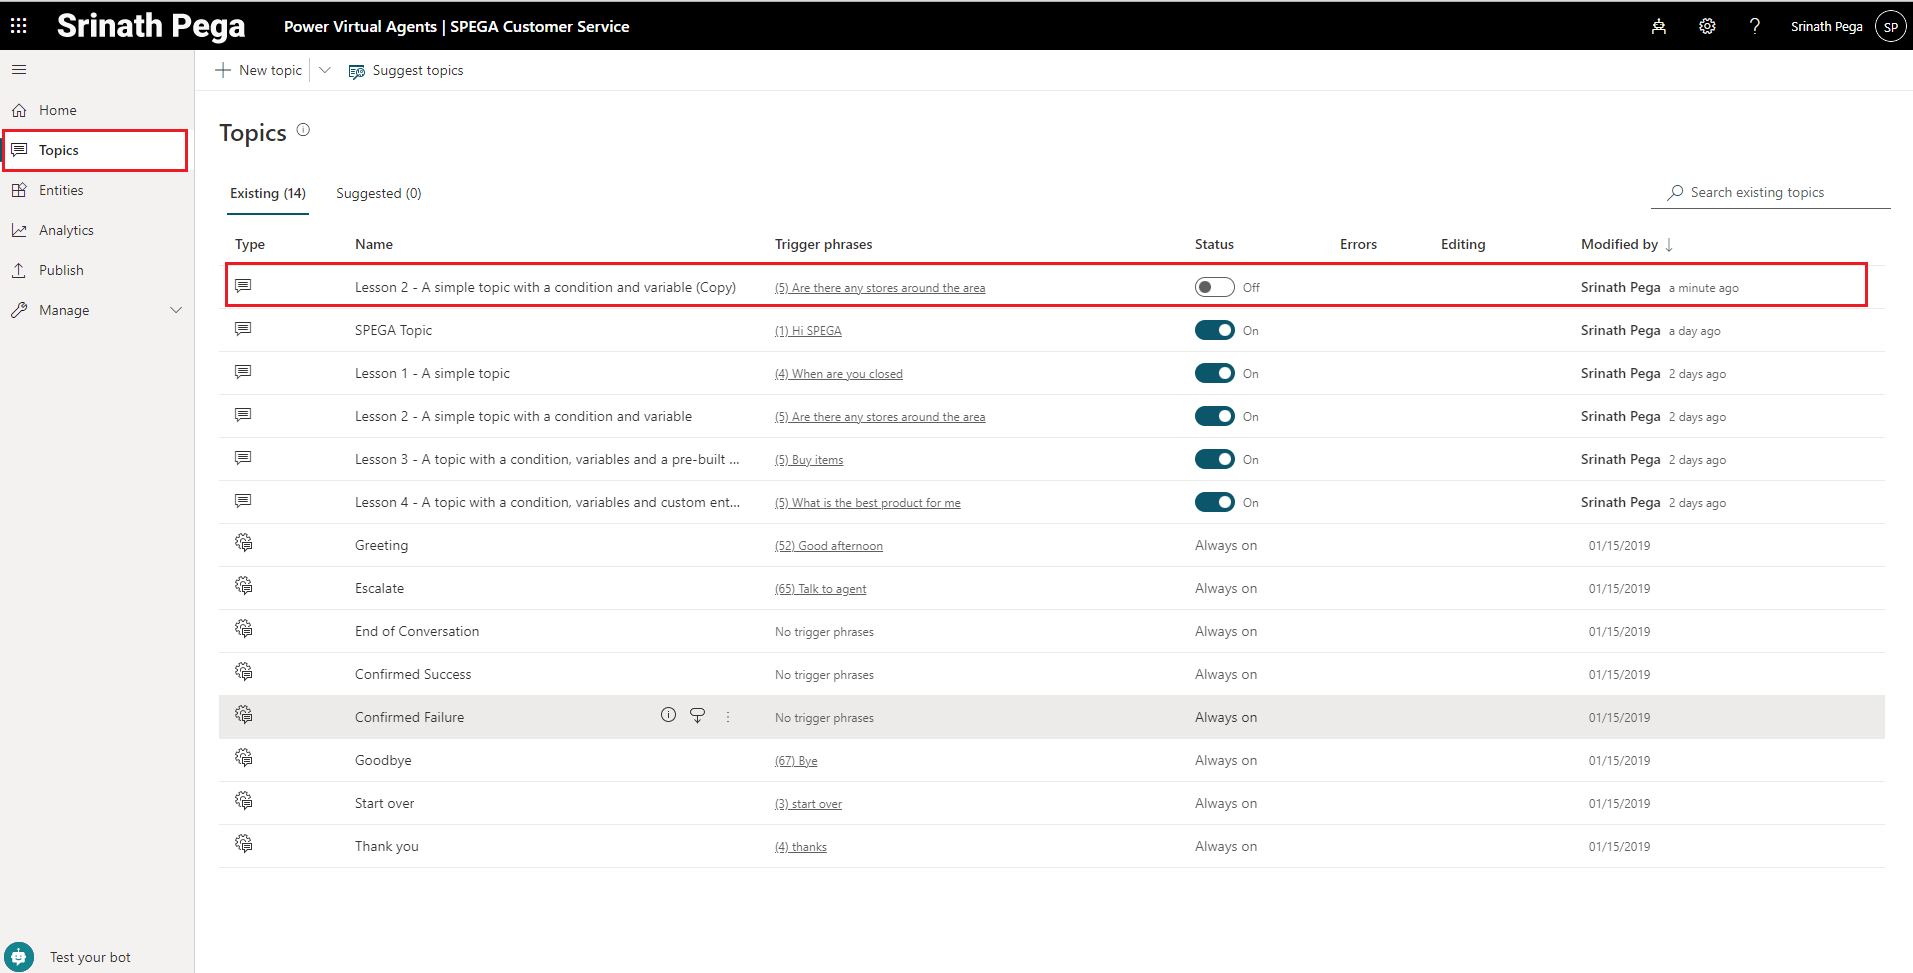Click the info icon beside Topics heading
Screen dimensions: 1913x973
pos(303,130)
